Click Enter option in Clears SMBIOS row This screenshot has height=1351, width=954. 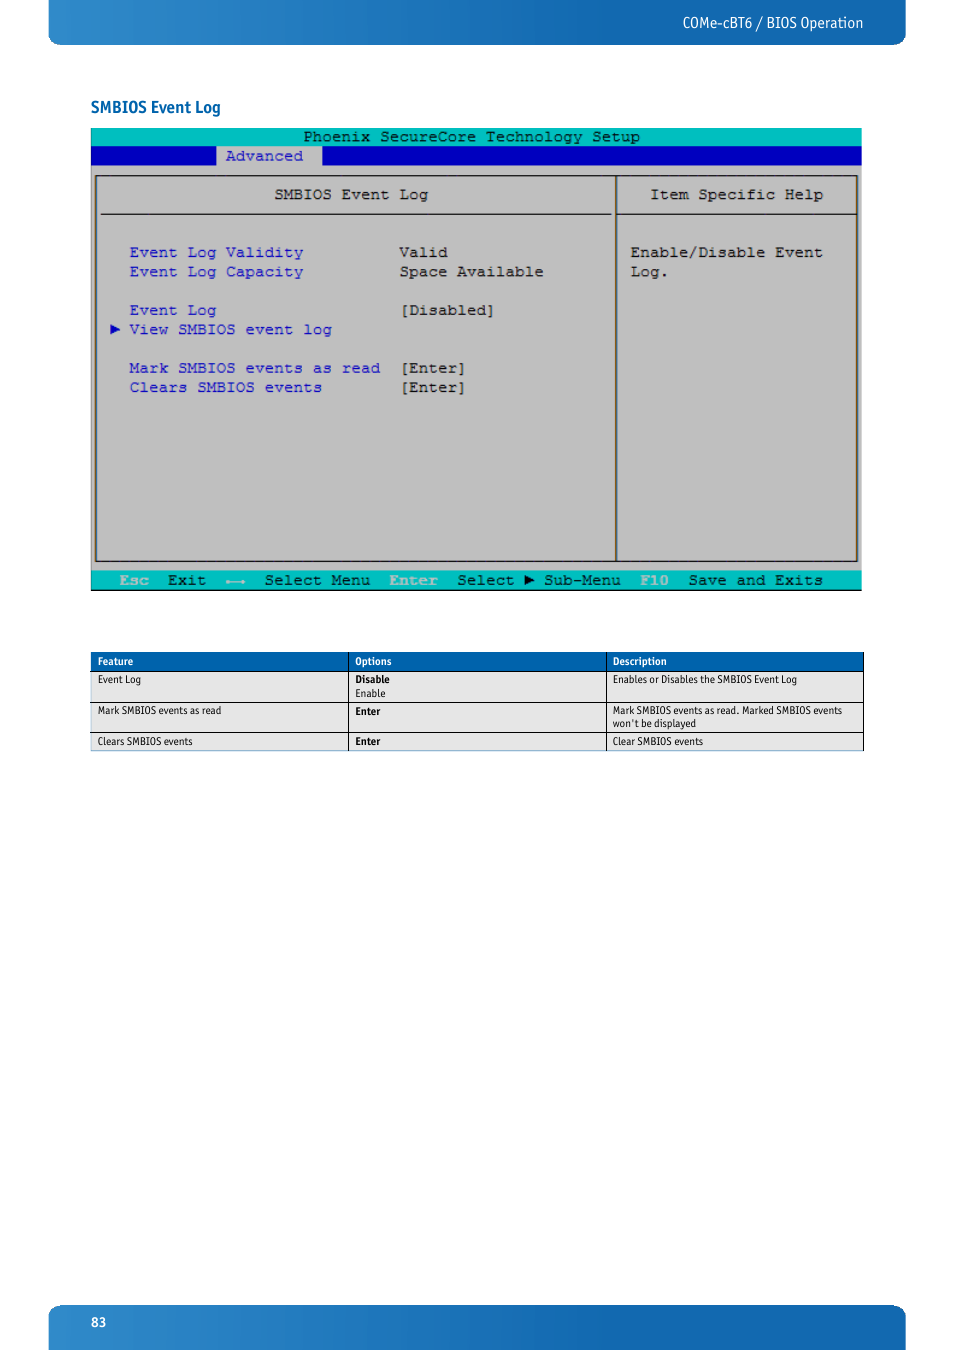[x=368, y=742]
